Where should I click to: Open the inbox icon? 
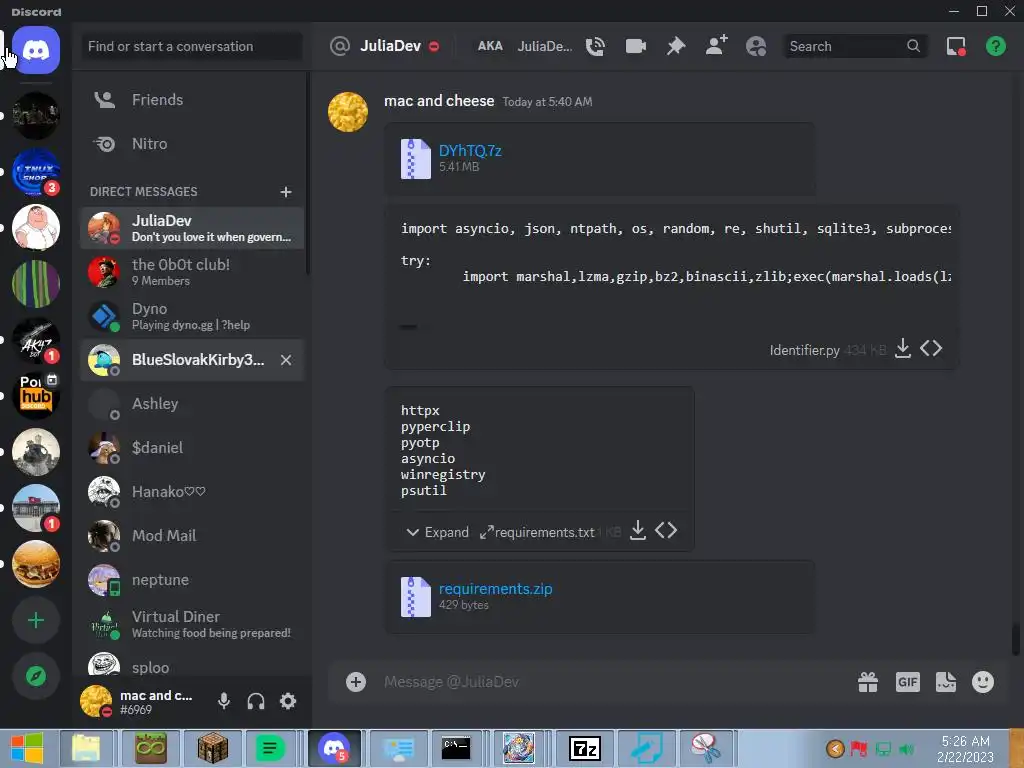point(956,46)
